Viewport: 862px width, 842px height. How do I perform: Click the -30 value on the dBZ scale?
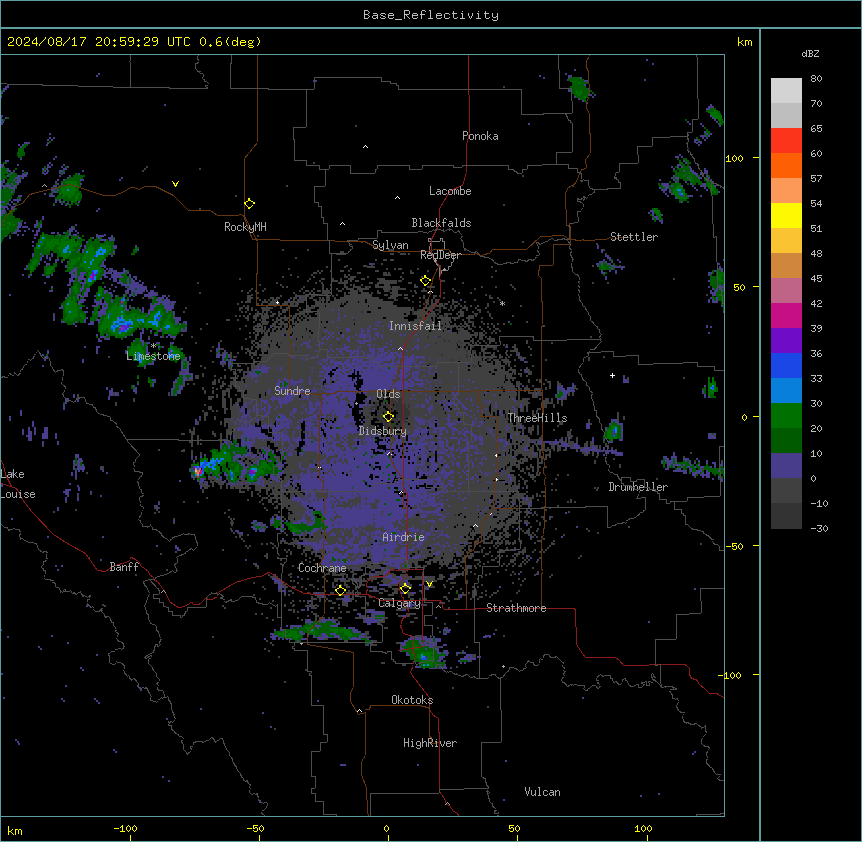(819, 528)
